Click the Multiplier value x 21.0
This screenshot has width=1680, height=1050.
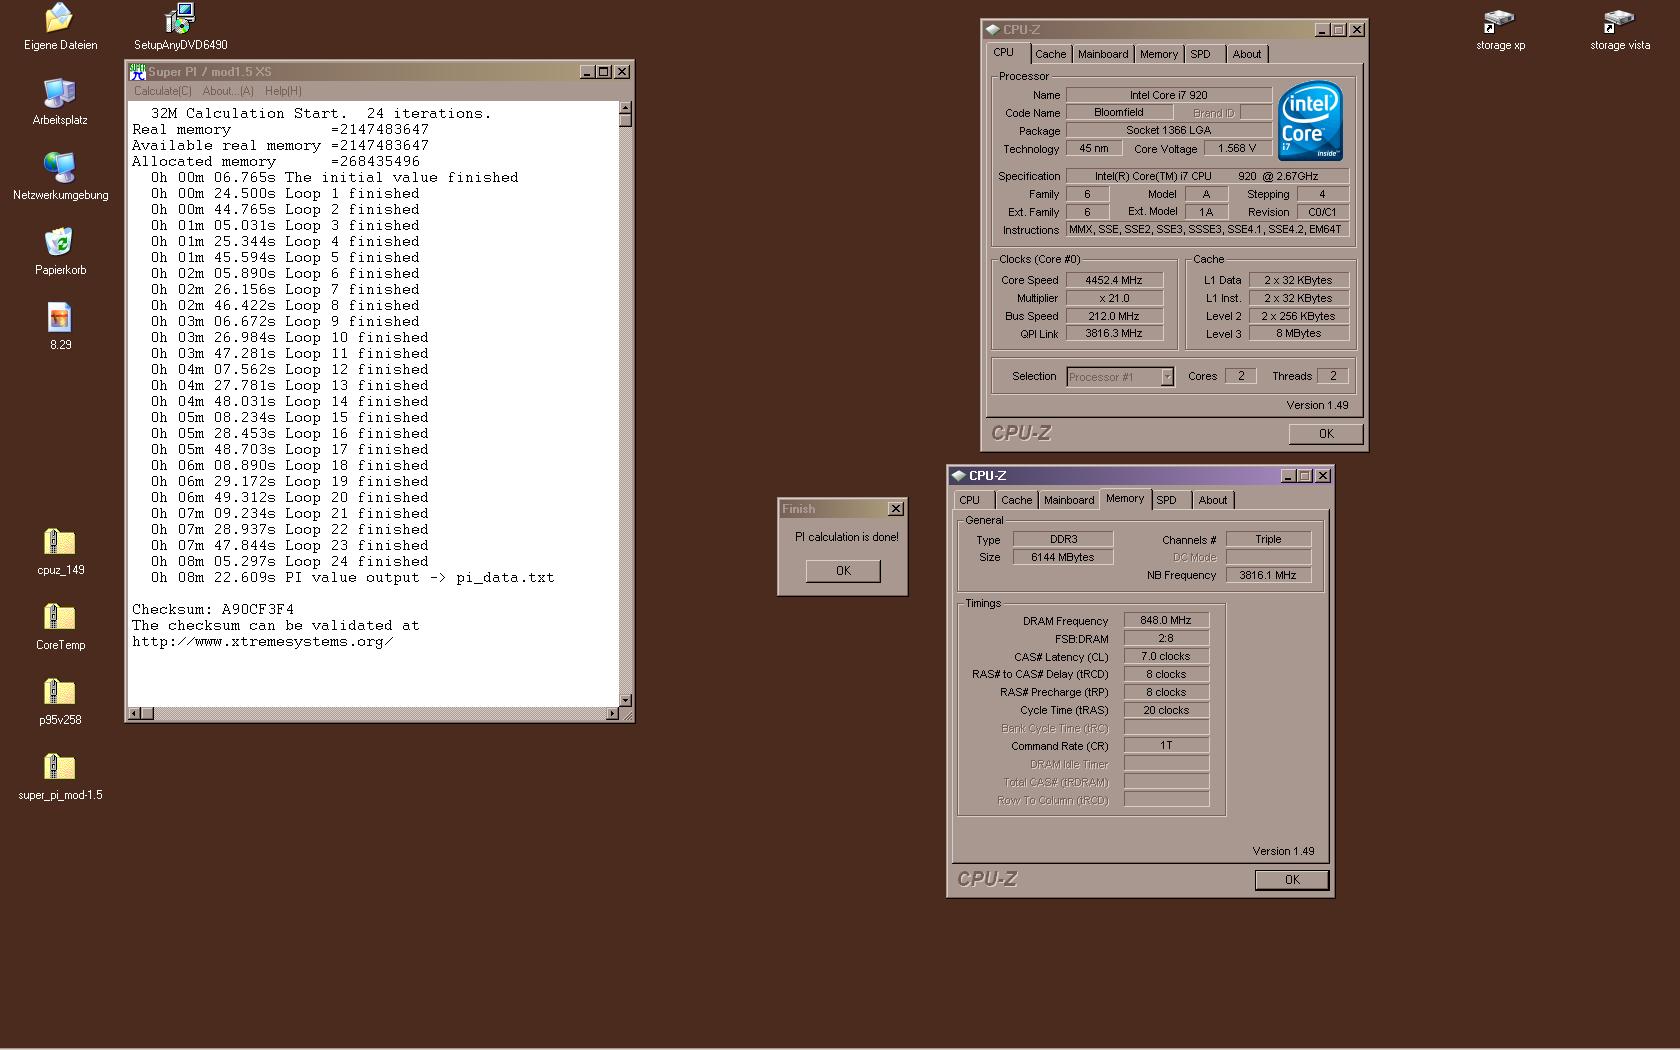pyautogui.click(x=1114, y=298)
